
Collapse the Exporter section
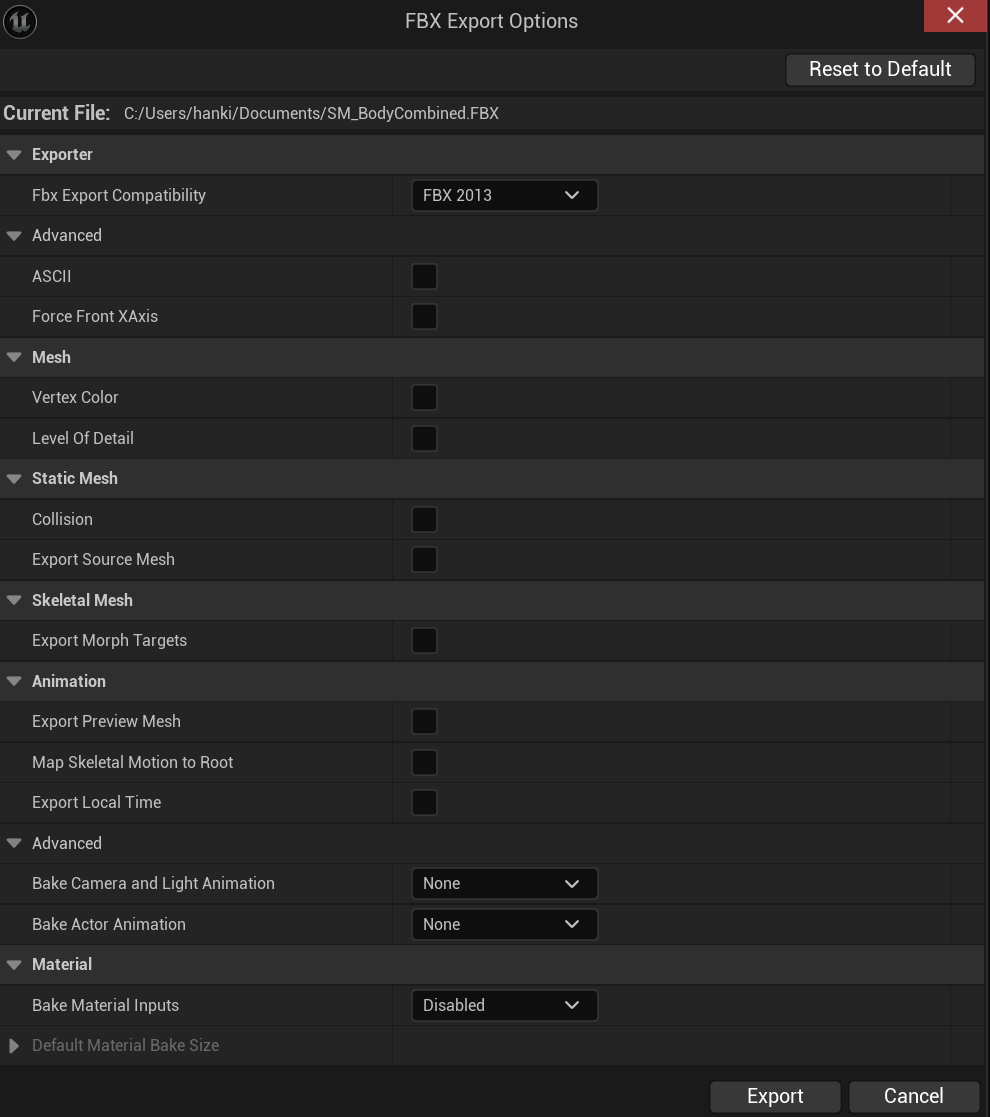[x=14, y=155]
